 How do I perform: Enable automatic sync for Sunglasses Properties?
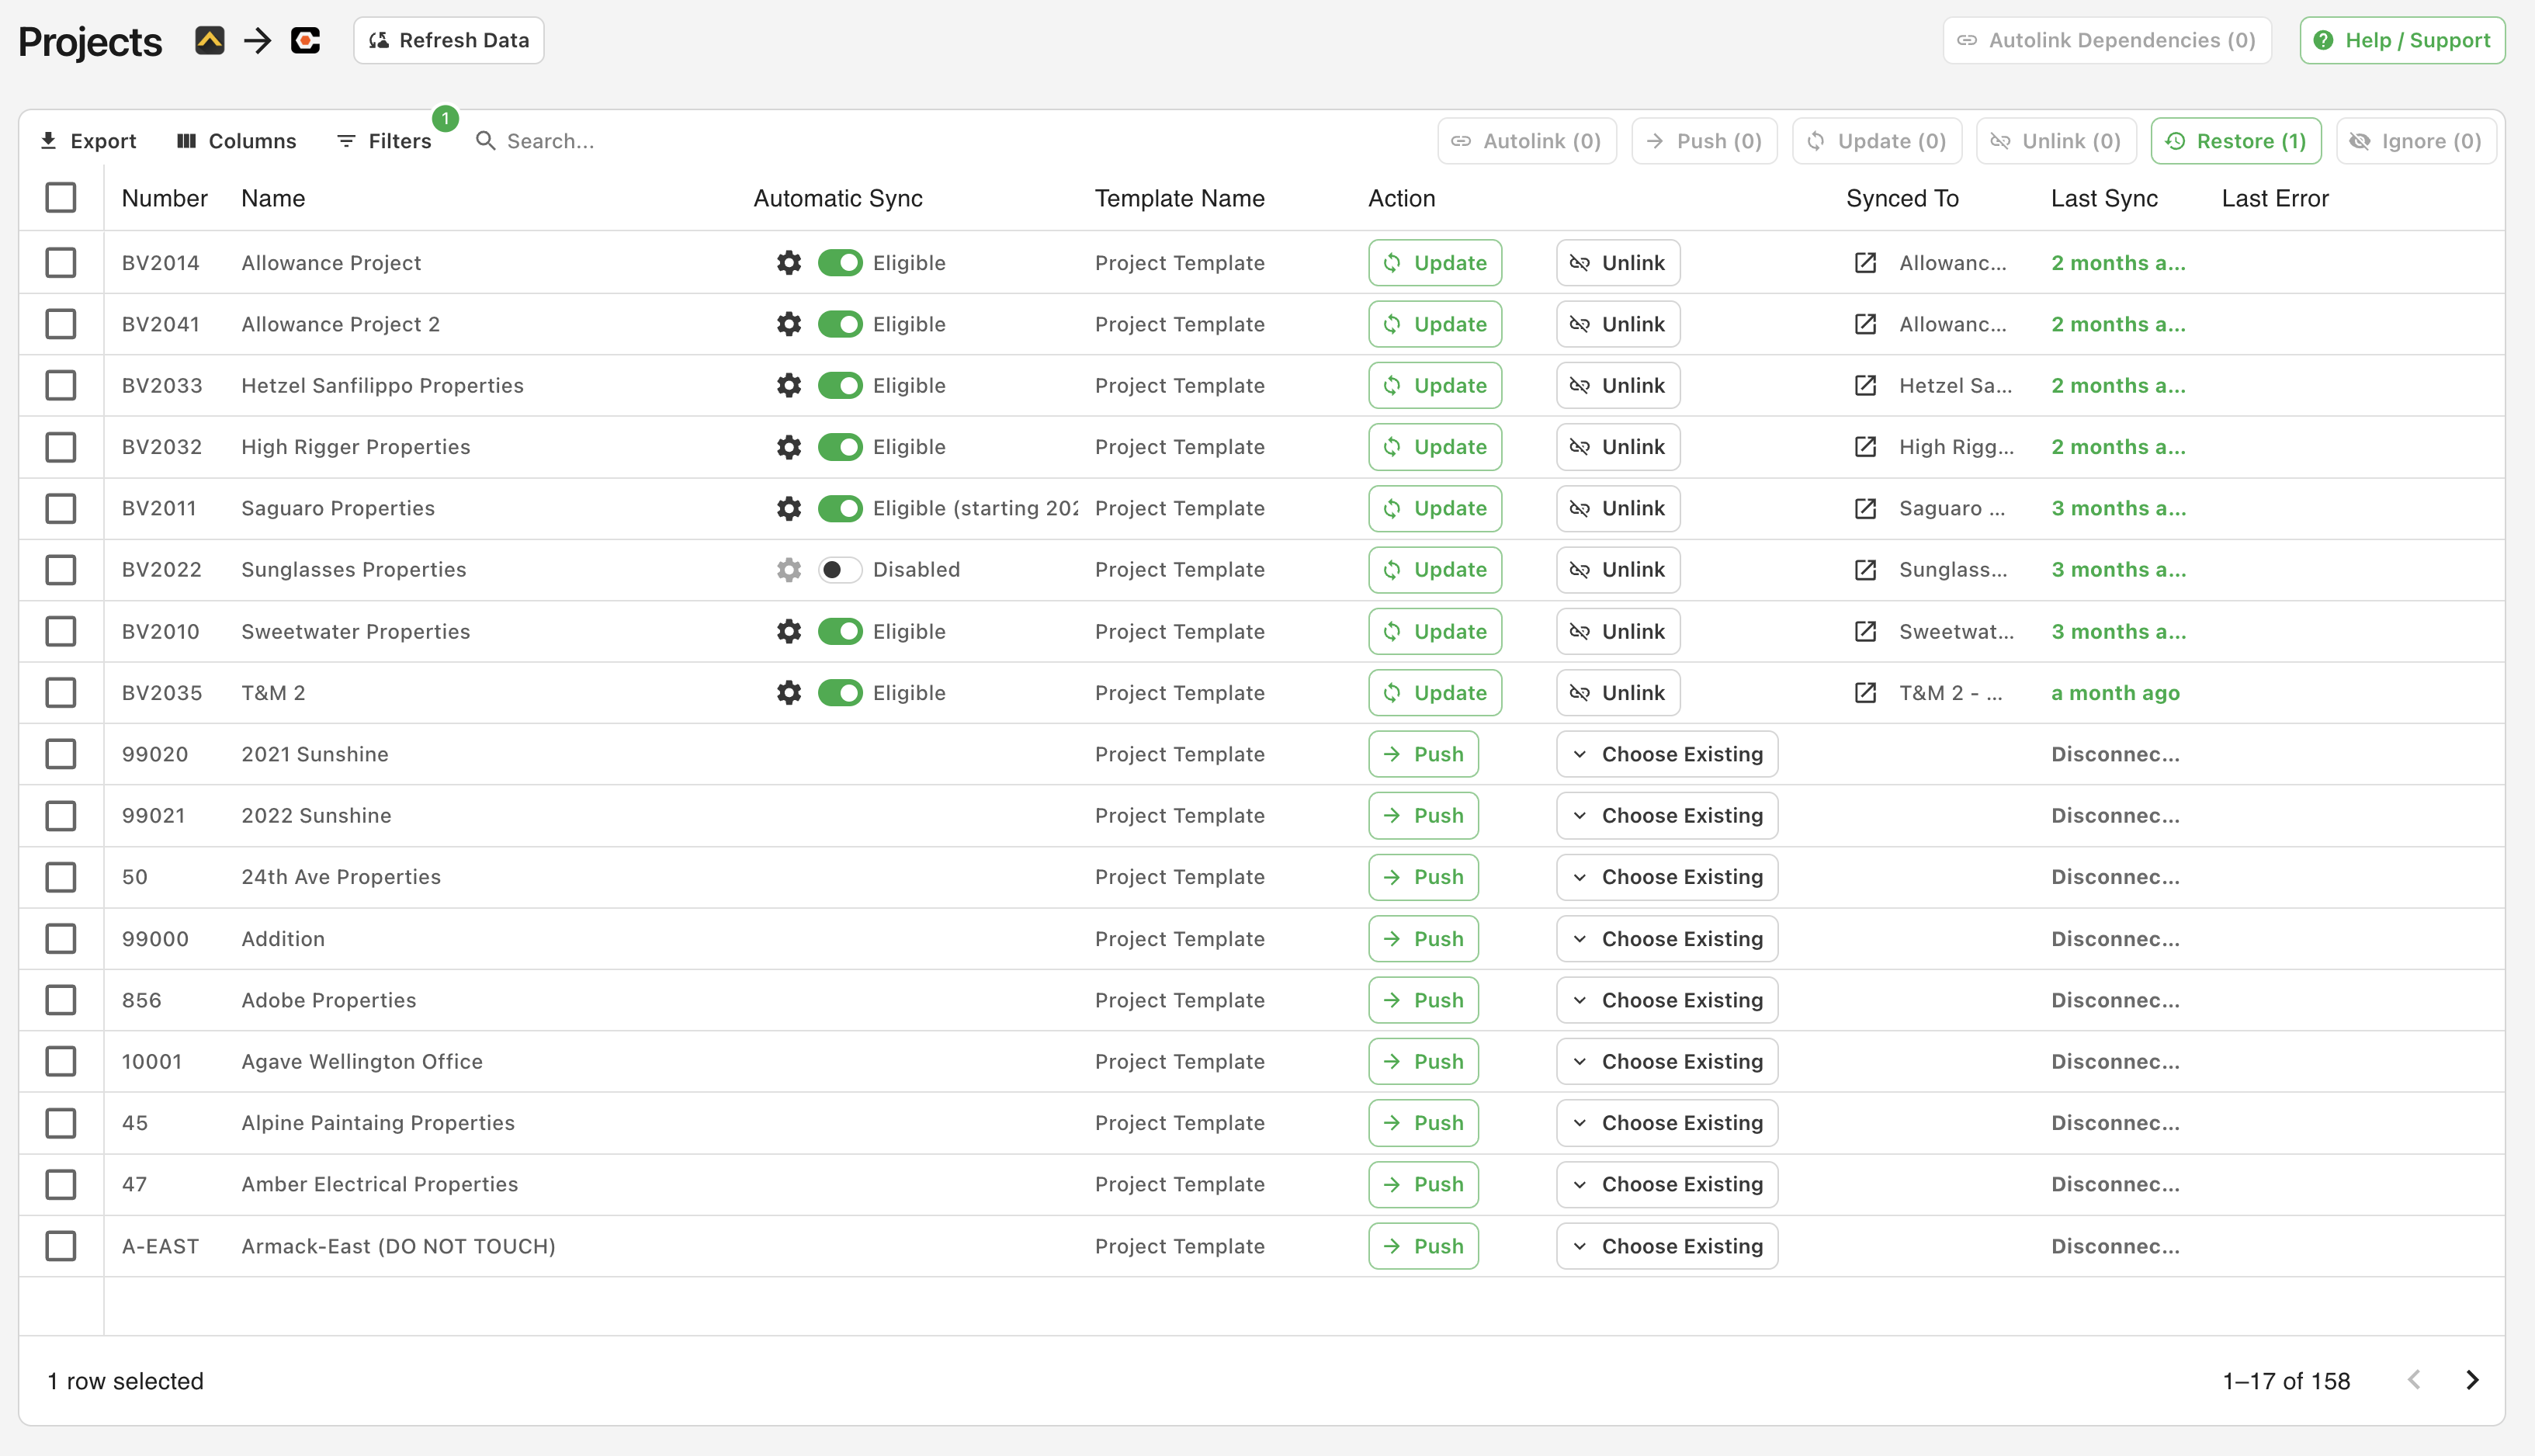coord(840,570)
